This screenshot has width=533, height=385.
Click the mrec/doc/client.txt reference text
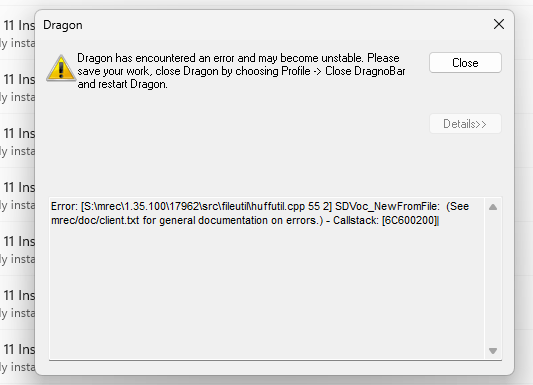point(95,221)
